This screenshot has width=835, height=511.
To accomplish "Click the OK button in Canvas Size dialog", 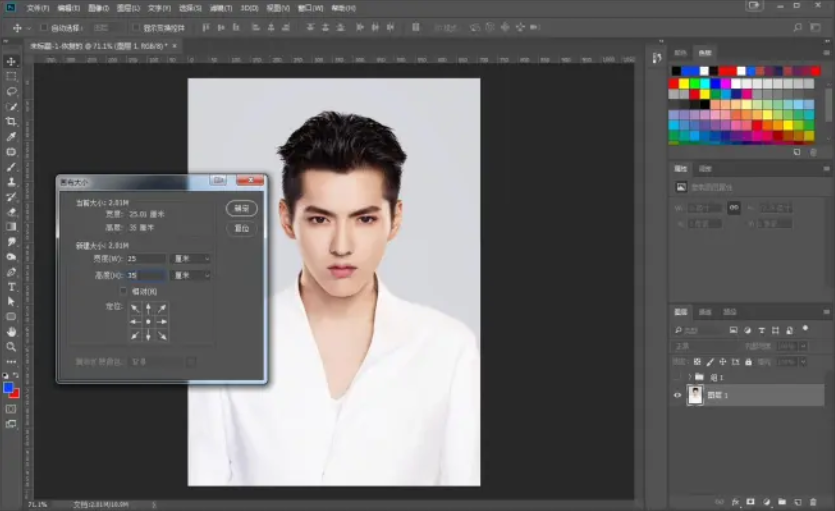I will [241, 209].
